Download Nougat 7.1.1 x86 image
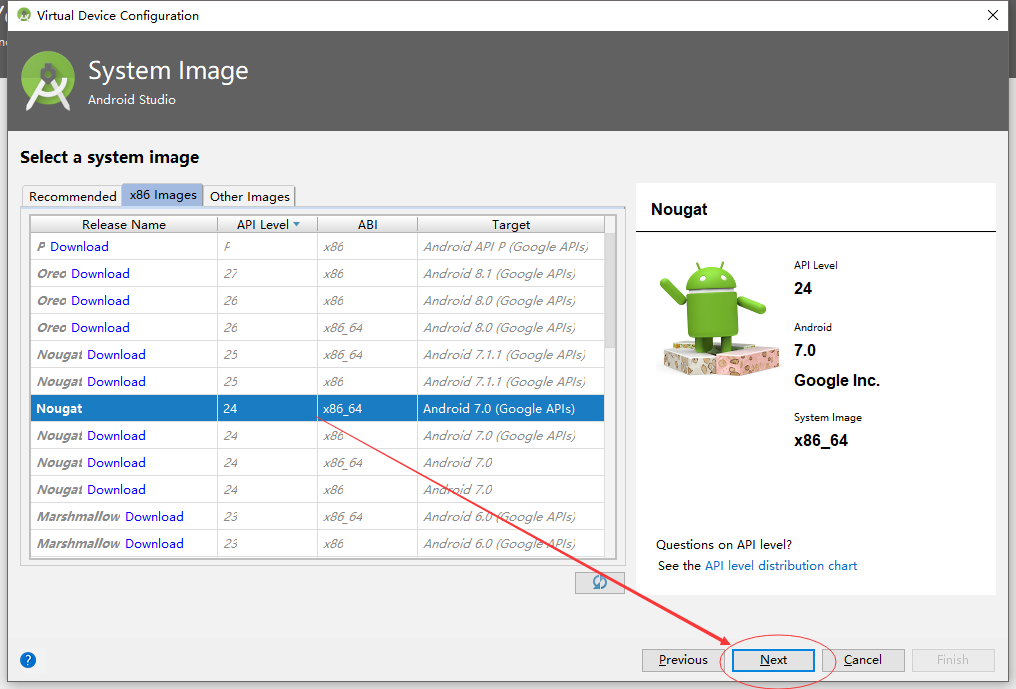 point(117,382)
